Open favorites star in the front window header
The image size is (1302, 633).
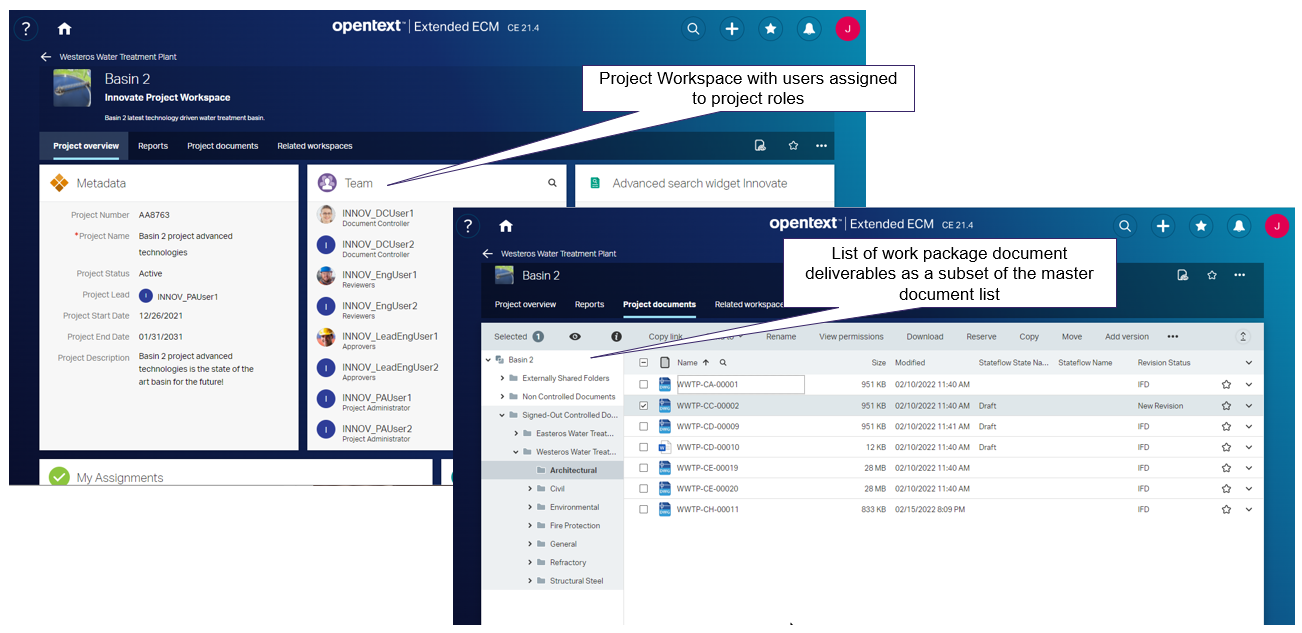tap(1201, 226)
